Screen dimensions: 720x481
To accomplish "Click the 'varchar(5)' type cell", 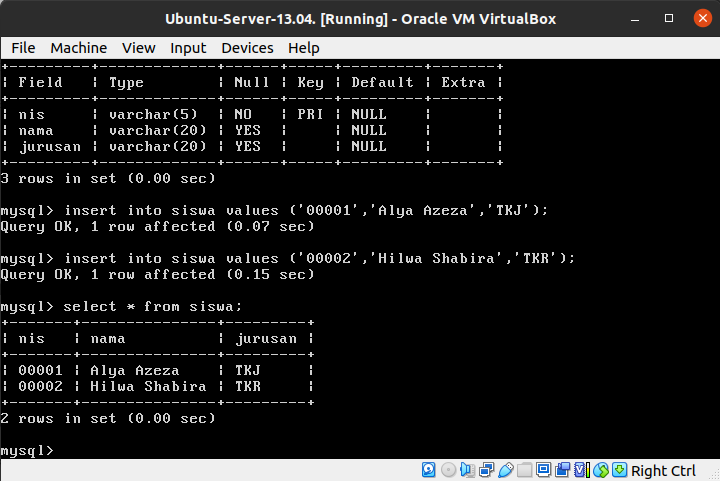I will pos(153,114).
